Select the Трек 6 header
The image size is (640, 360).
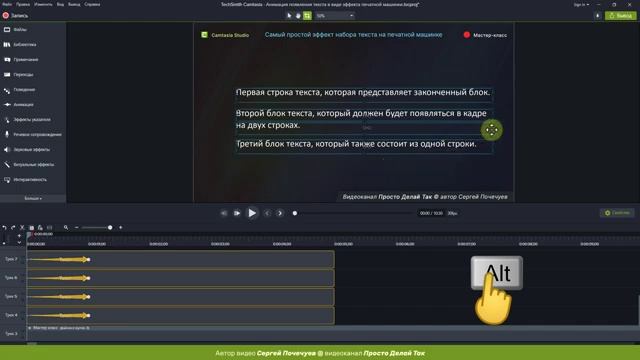[x=13, y=278]
